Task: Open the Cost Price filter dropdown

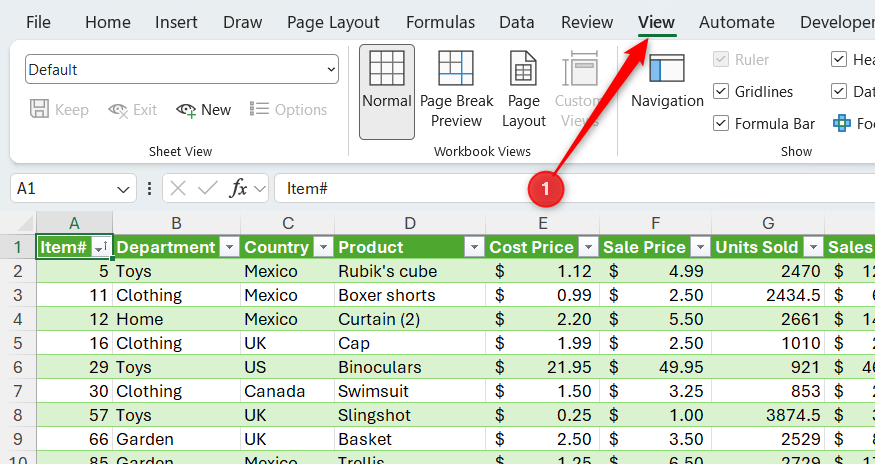Action: tap(588, 247)
